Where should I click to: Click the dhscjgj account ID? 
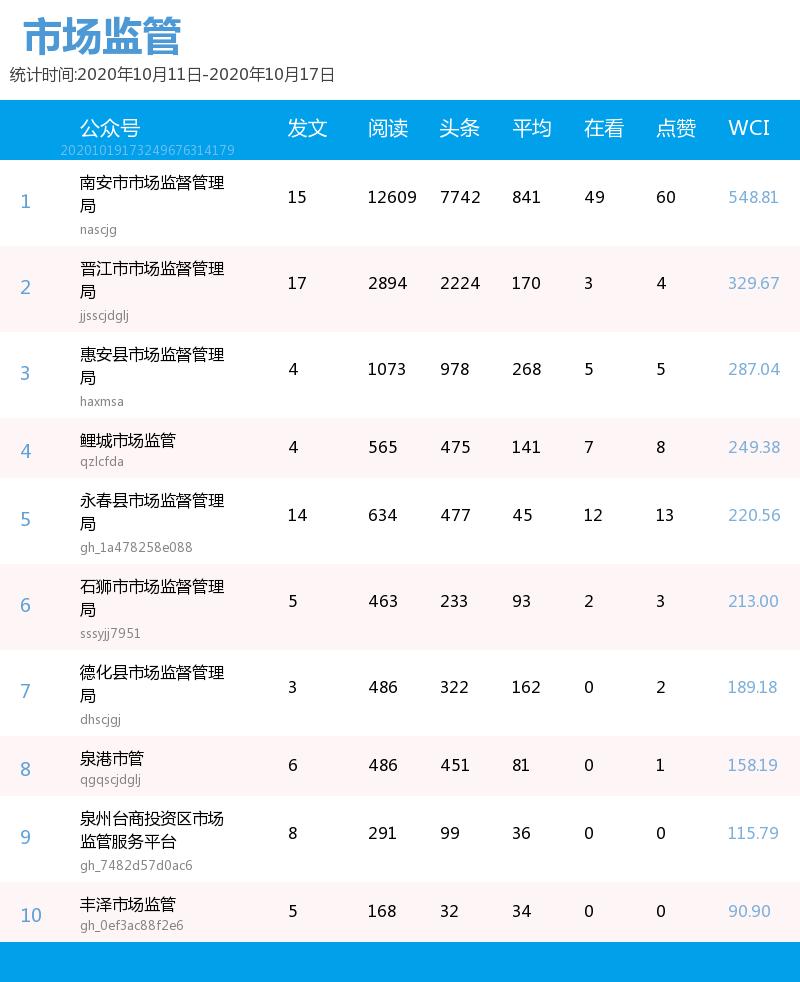point(100,719)
